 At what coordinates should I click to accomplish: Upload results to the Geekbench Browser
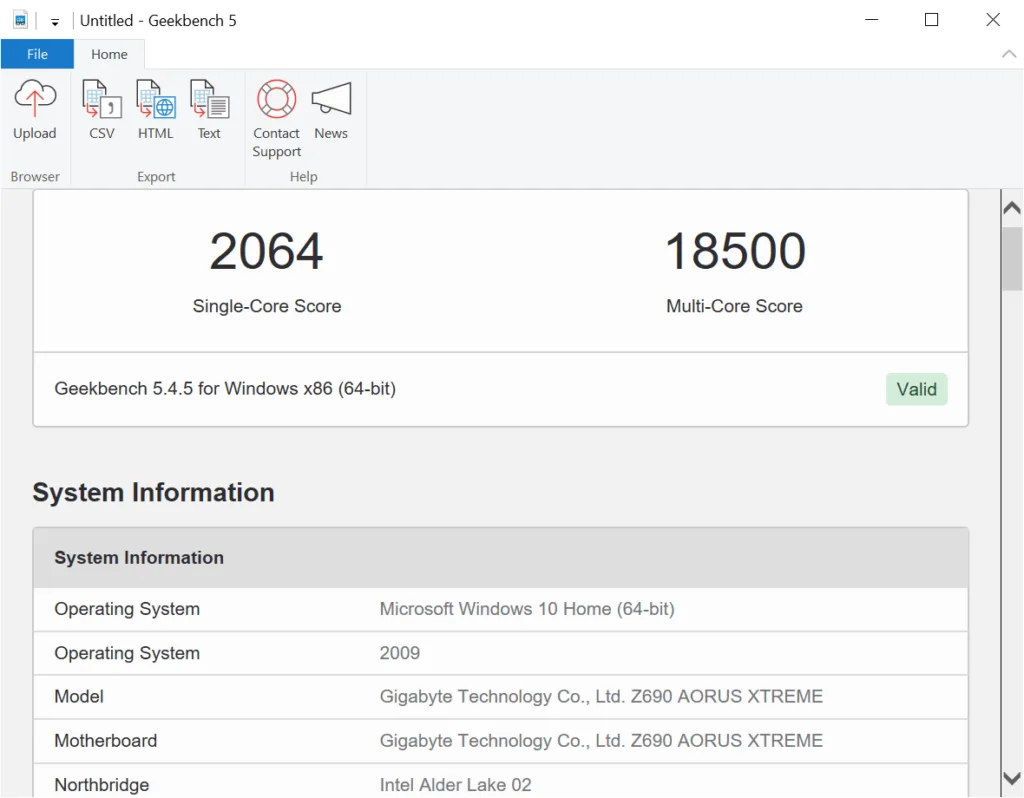click(35, 110)
